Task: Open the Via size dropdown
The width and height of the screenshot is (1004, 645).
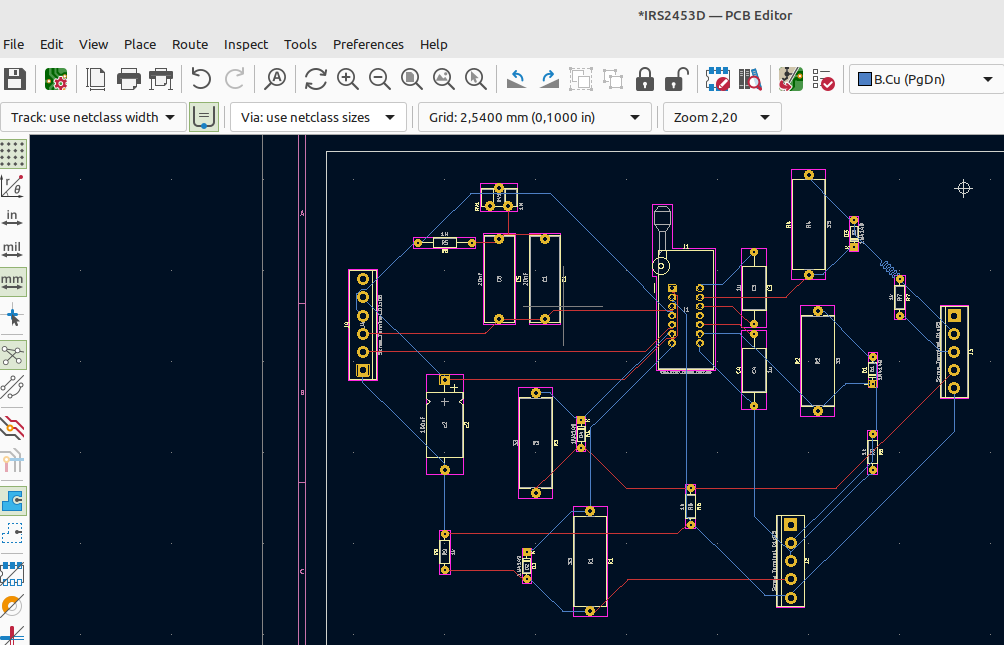Action: tap(318, 117)
